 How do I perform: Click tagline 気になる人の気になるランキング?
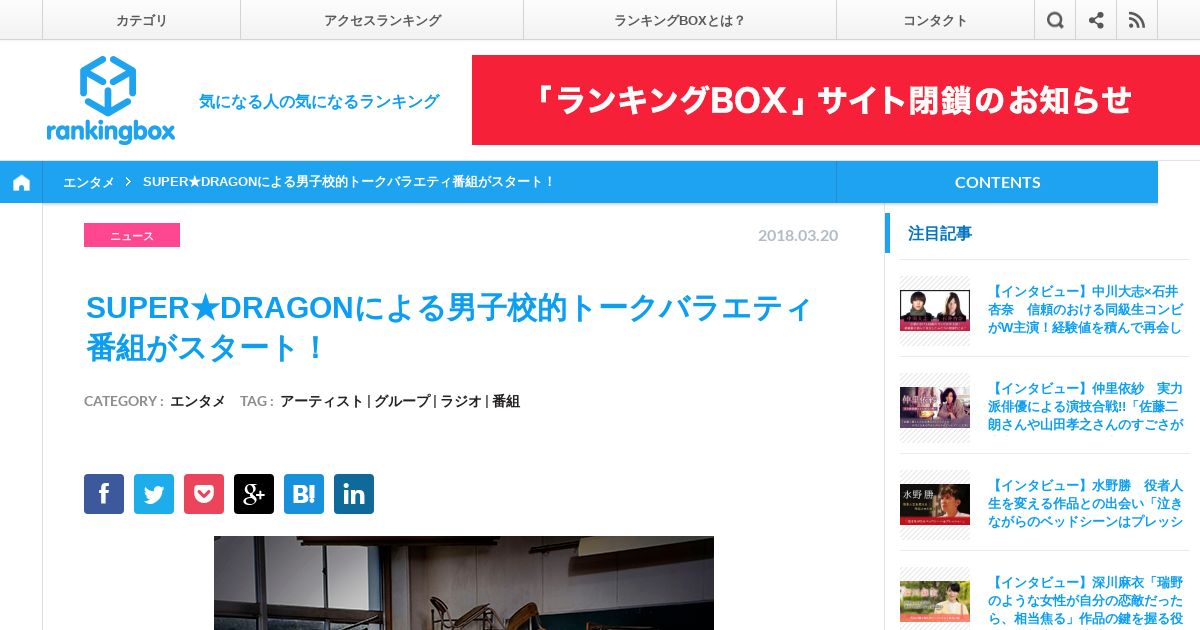click(319, 101)
